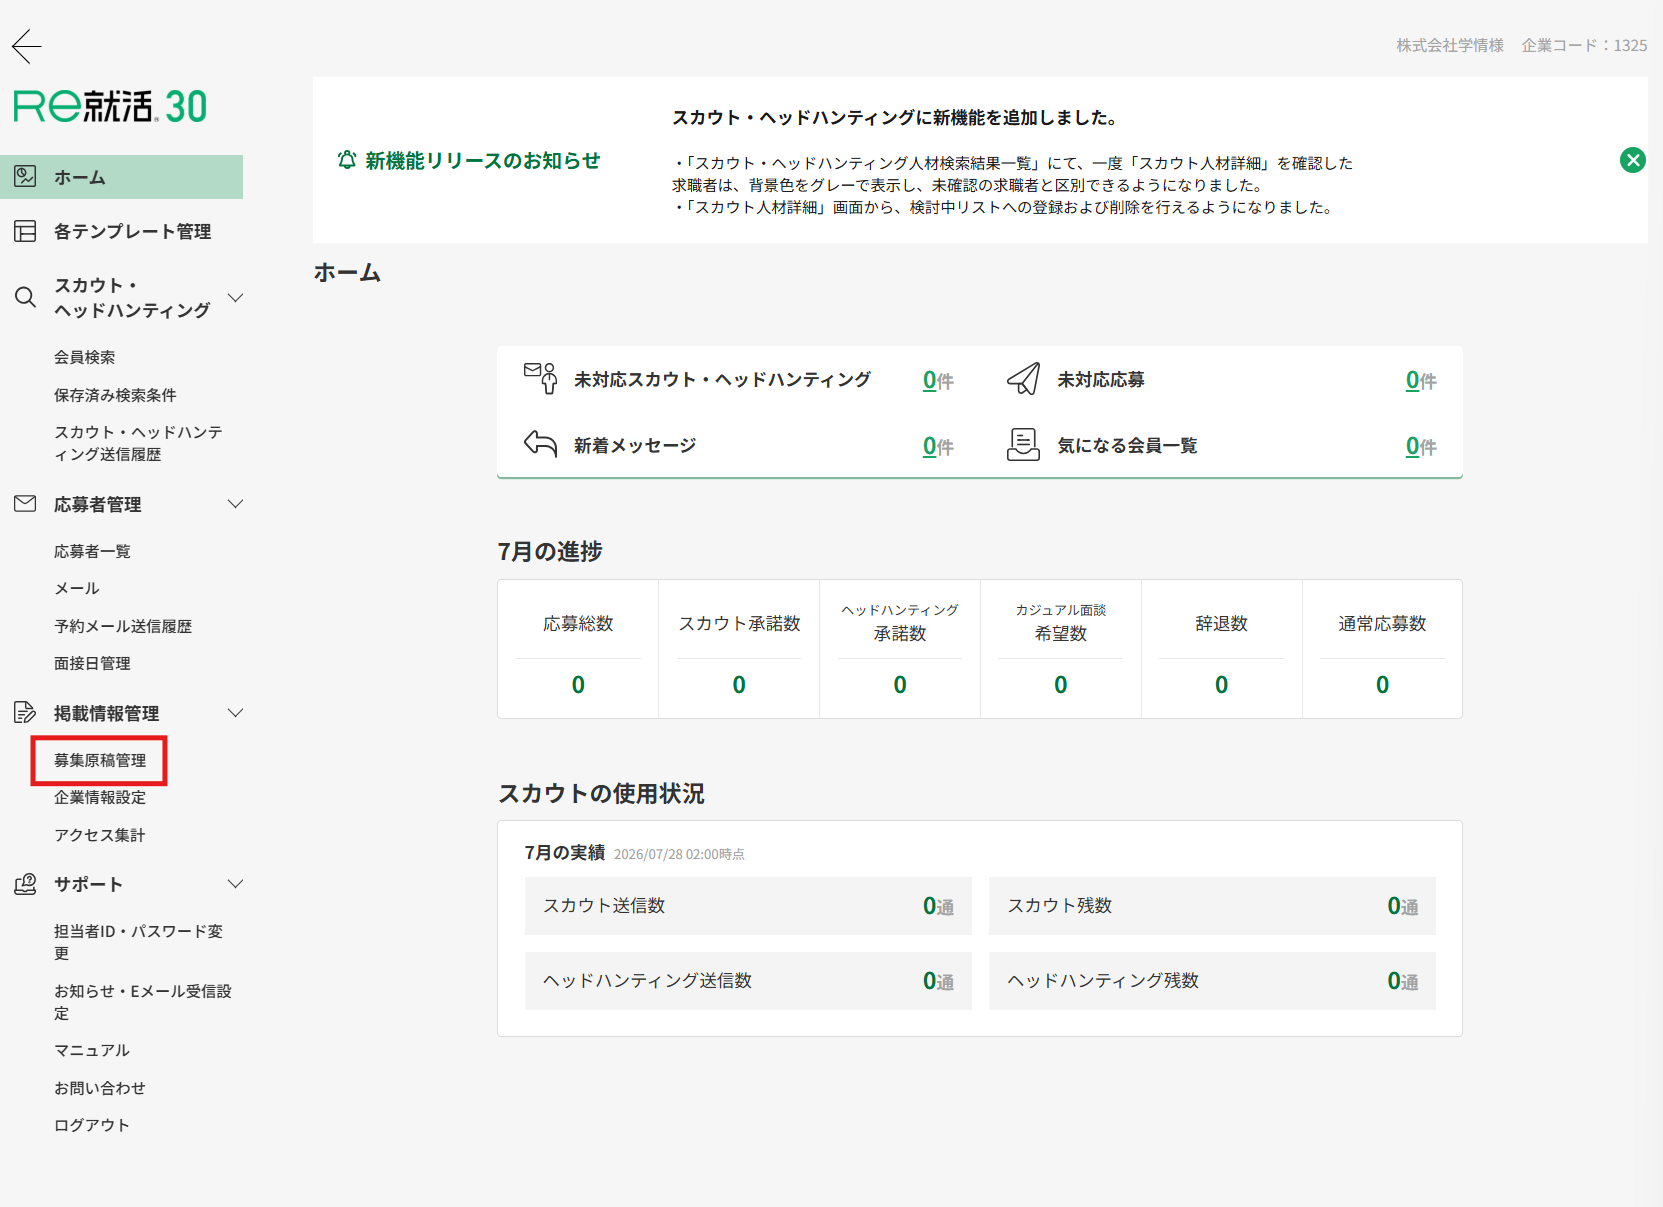The image size is (1663, 1207).
Task: Click the ヘッドハンティング残数 row
Action: pyautogui.click(x=1212, y=981)
